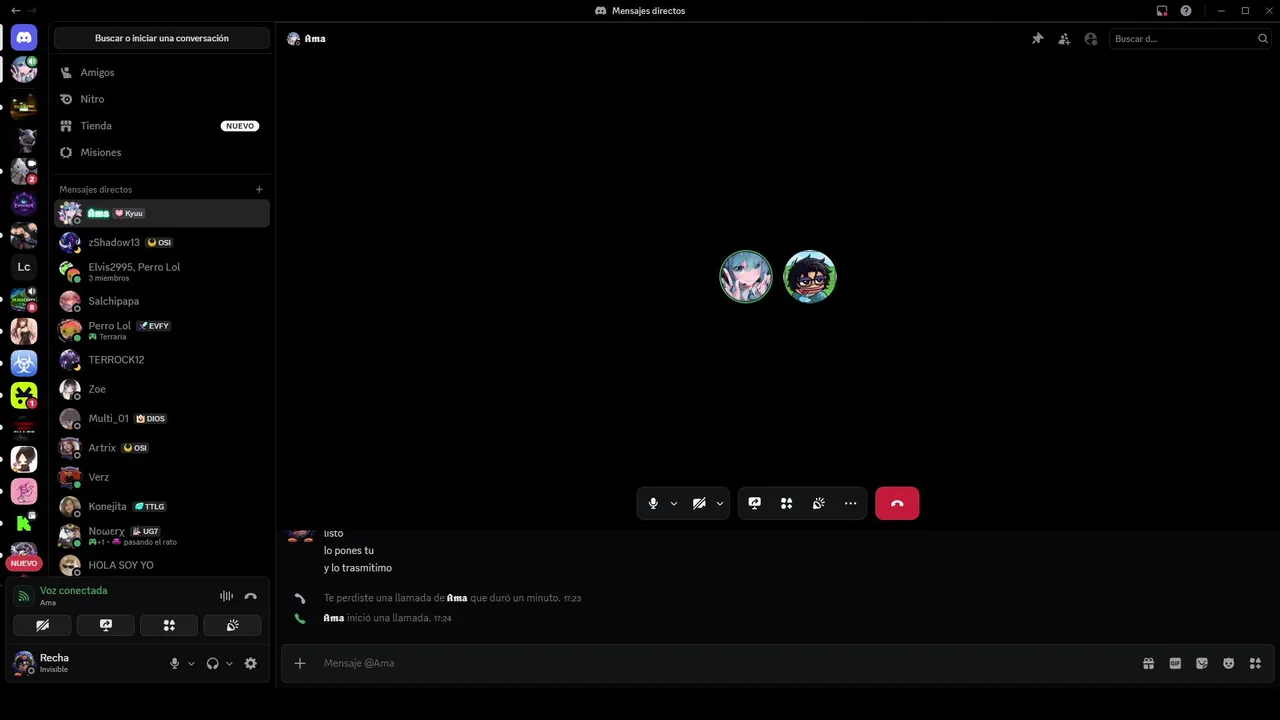Image resolution: width=1280 pixels, height=720 pixels.
Task: Select glasses-wearing avatar in call view
Action: (x=810, y=277)
